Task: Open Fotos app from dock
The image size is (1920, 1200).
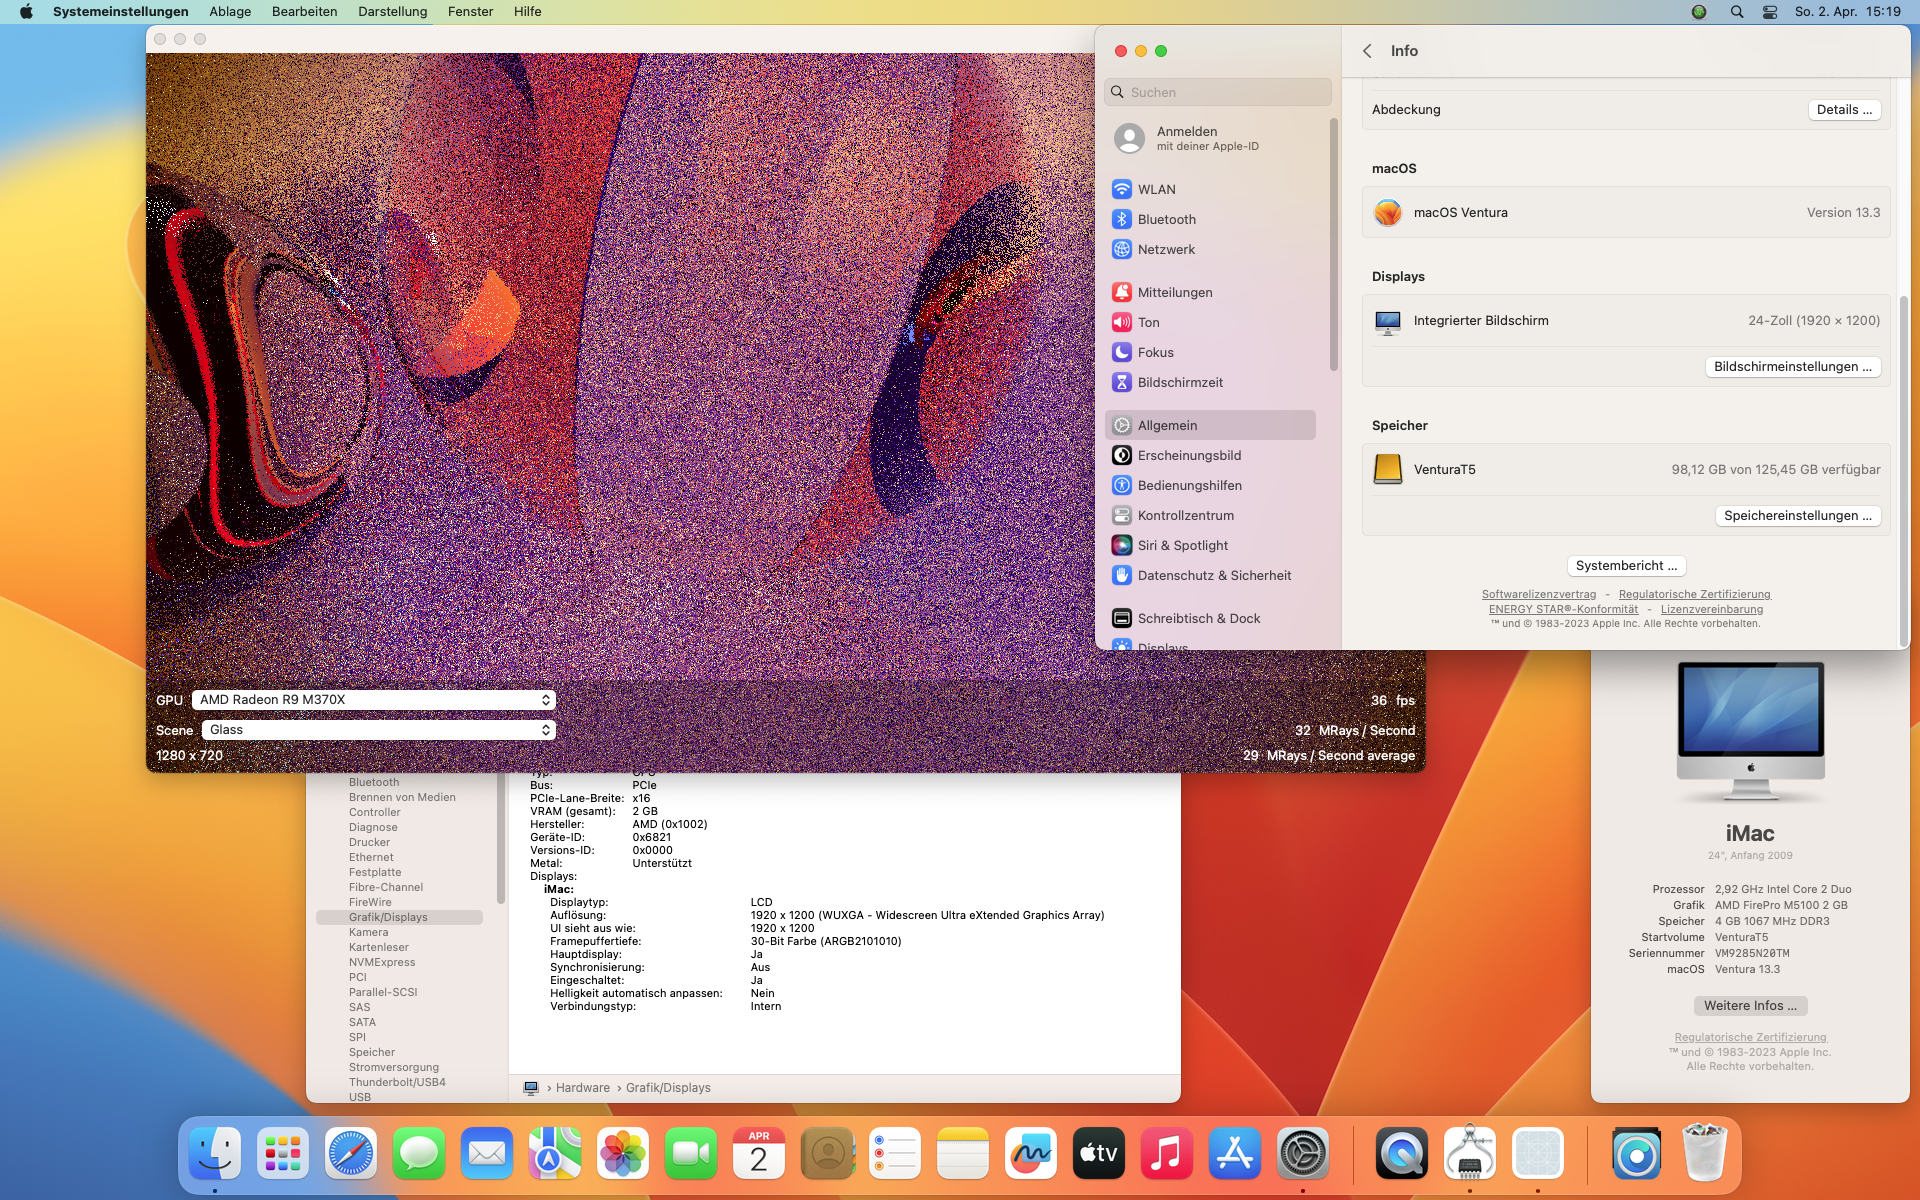Action: 623,1154
